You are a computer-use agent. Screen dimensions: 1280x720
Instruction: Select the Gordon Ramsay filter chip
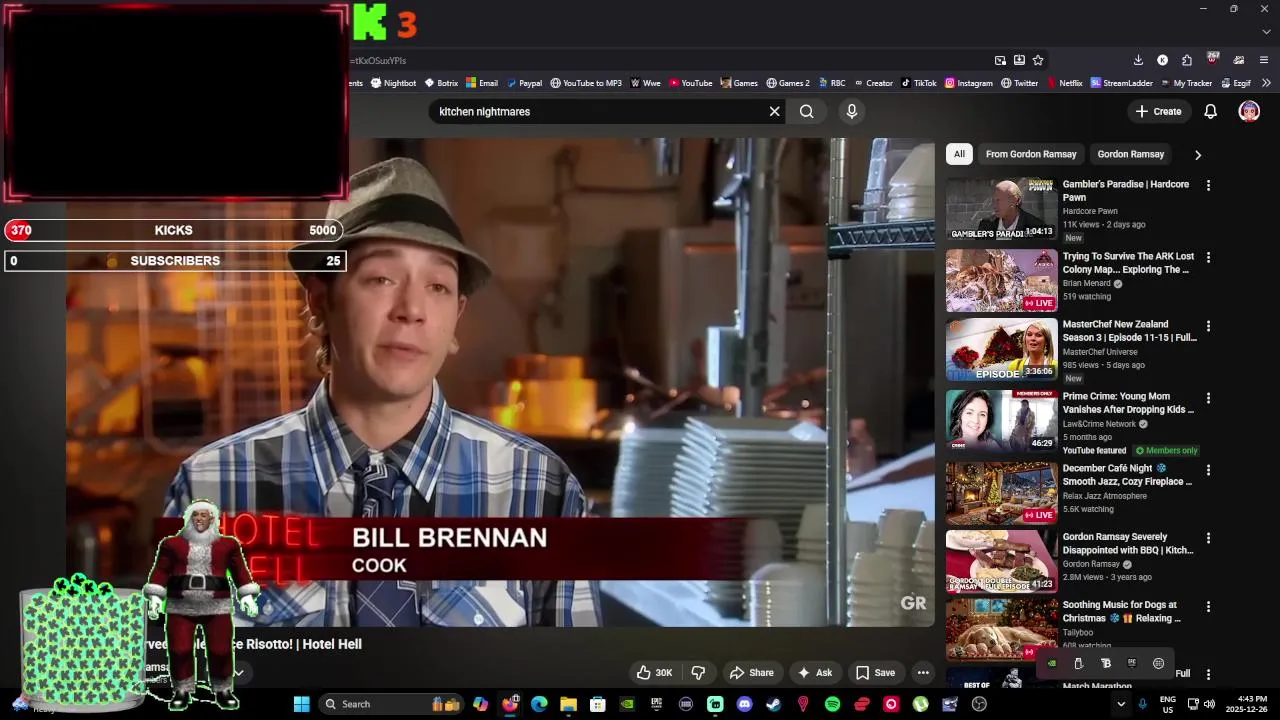[x=1130, y=154]
